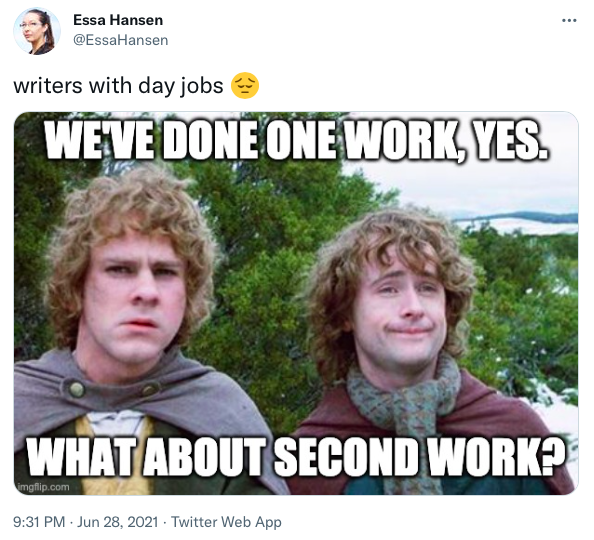Image resolution: width=594 pixels, height=540 pixels.
Task: Click Essa Hansen's profile avatar
Action: pyautogui.click(x=37, y=31)
